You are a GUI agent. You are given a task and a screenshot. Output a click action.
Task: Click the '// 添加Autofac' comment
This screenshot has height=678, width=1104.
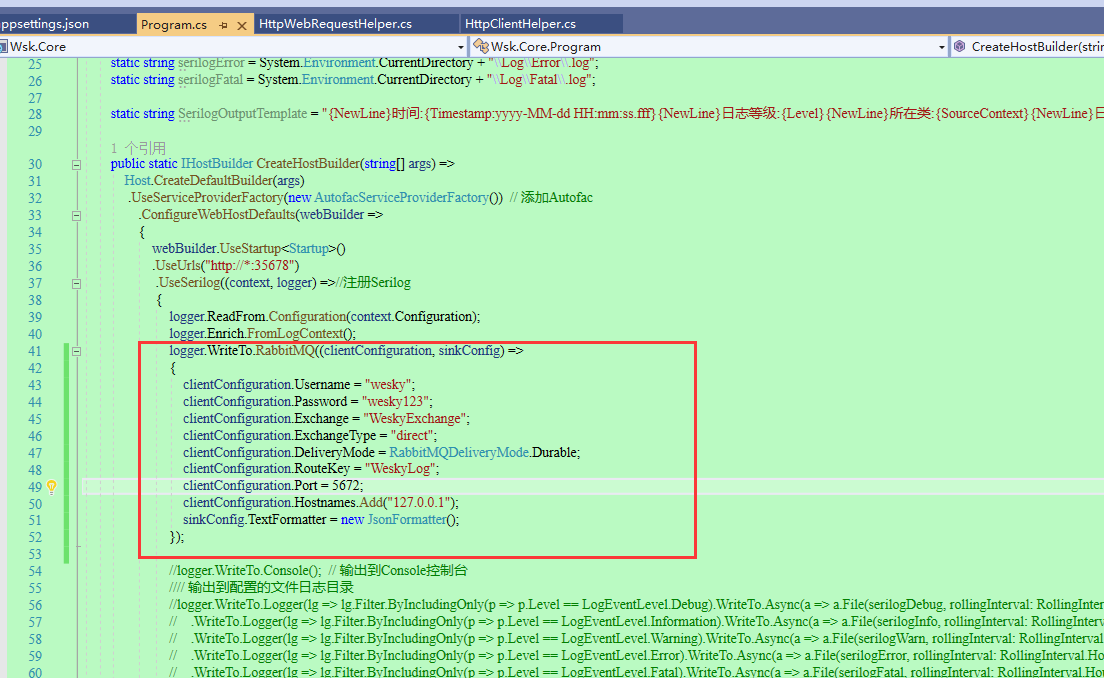pos(551,198)
